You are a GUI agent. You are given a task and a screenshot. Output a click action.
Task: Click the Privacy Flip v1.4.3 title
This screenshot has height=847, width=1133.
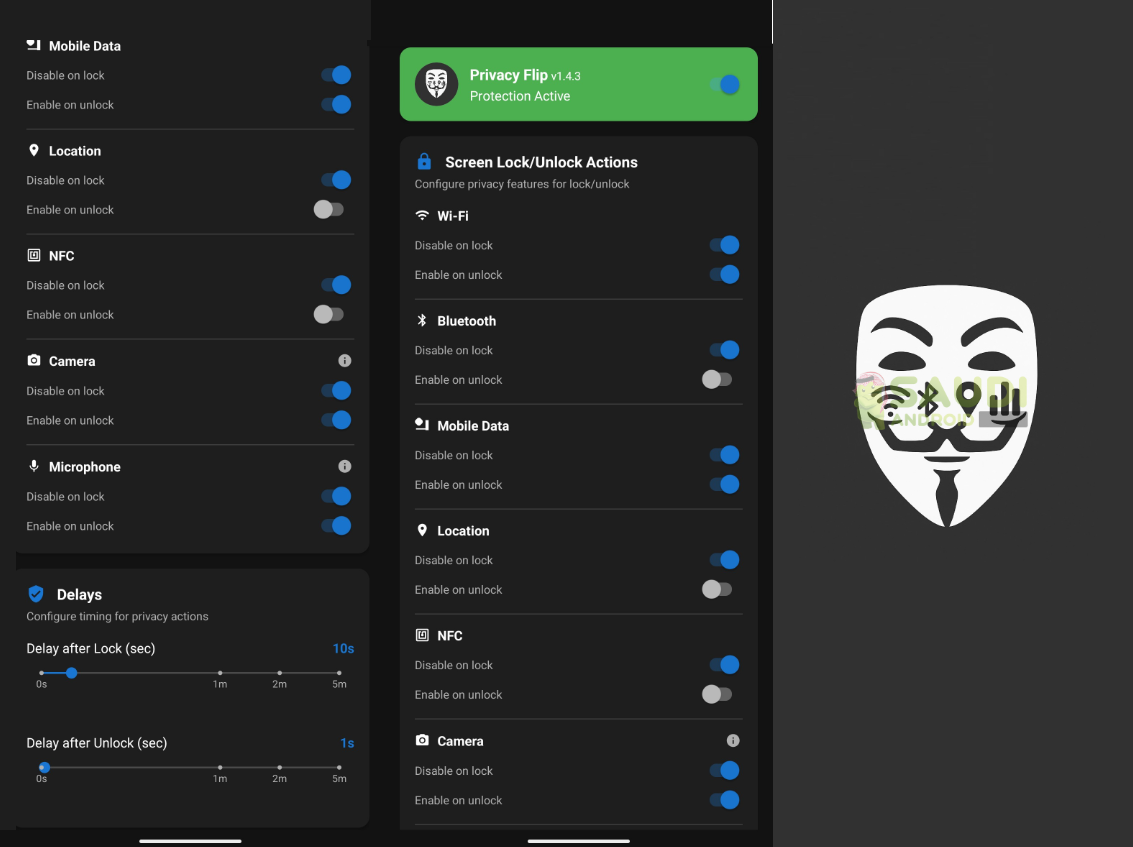525,75
